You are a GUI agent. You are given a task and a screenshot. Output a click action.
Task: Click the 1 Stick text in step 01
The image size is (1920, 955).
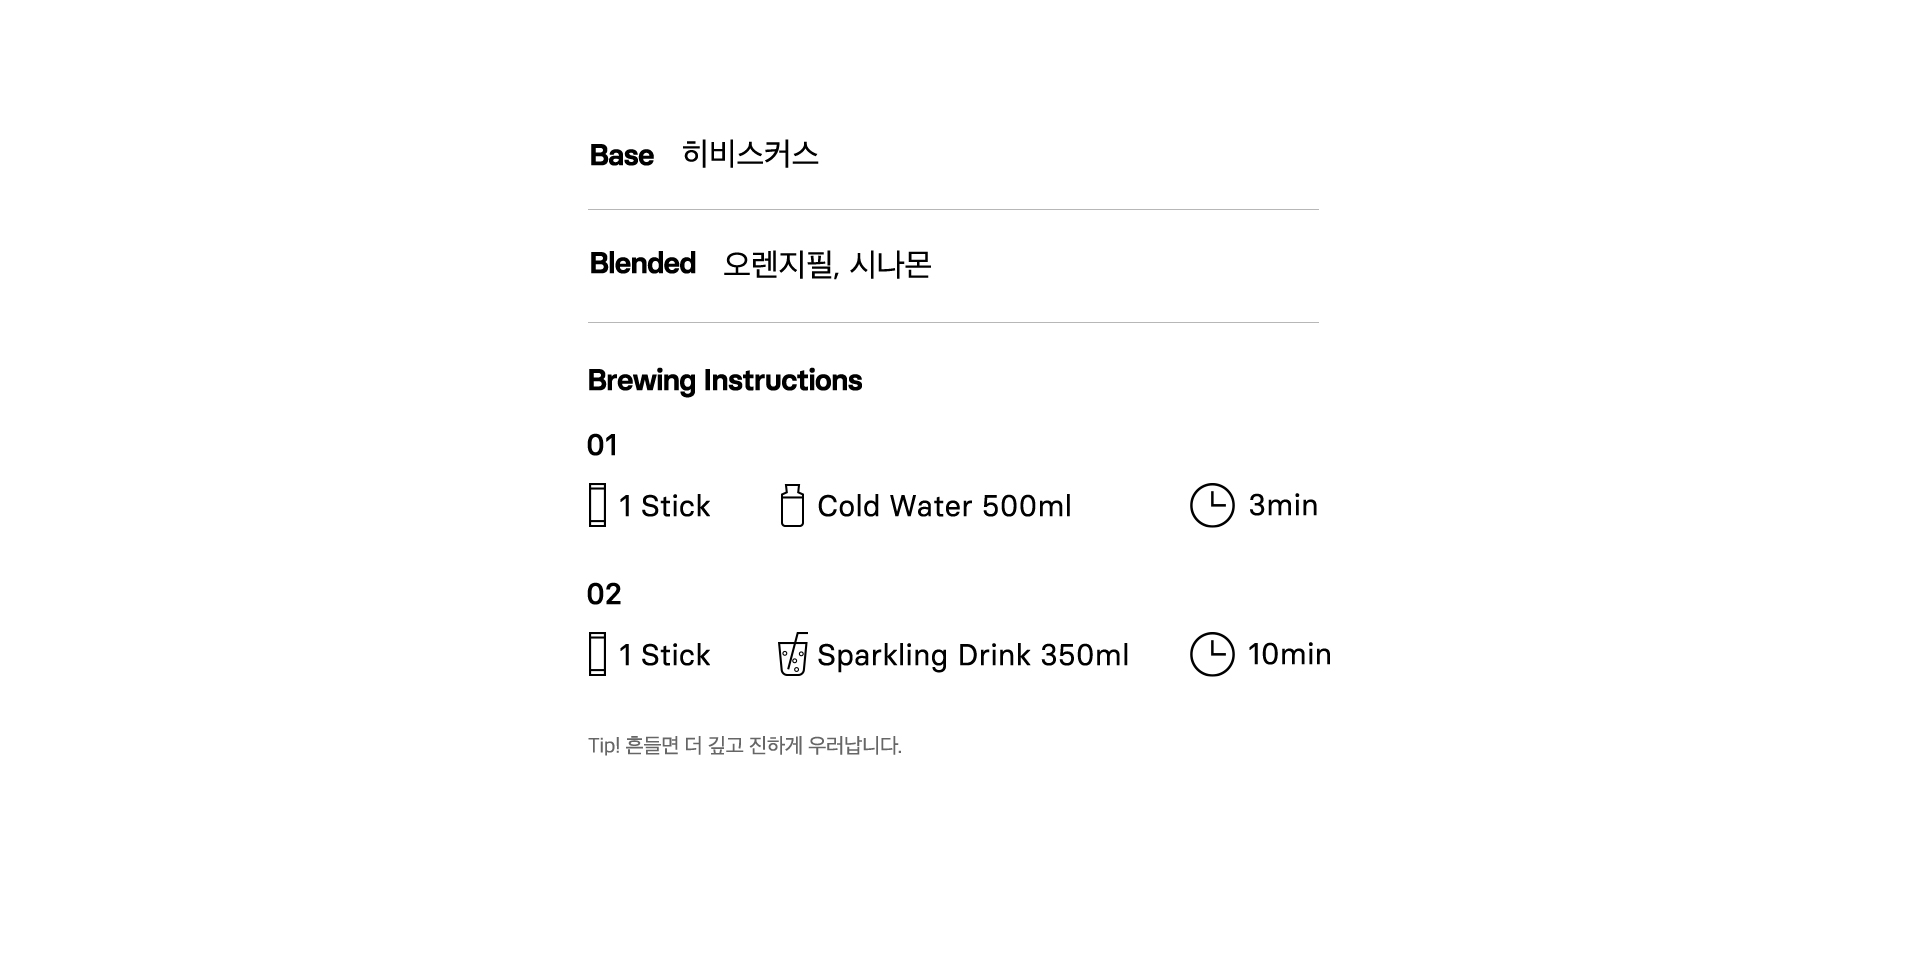coord(664,506)
